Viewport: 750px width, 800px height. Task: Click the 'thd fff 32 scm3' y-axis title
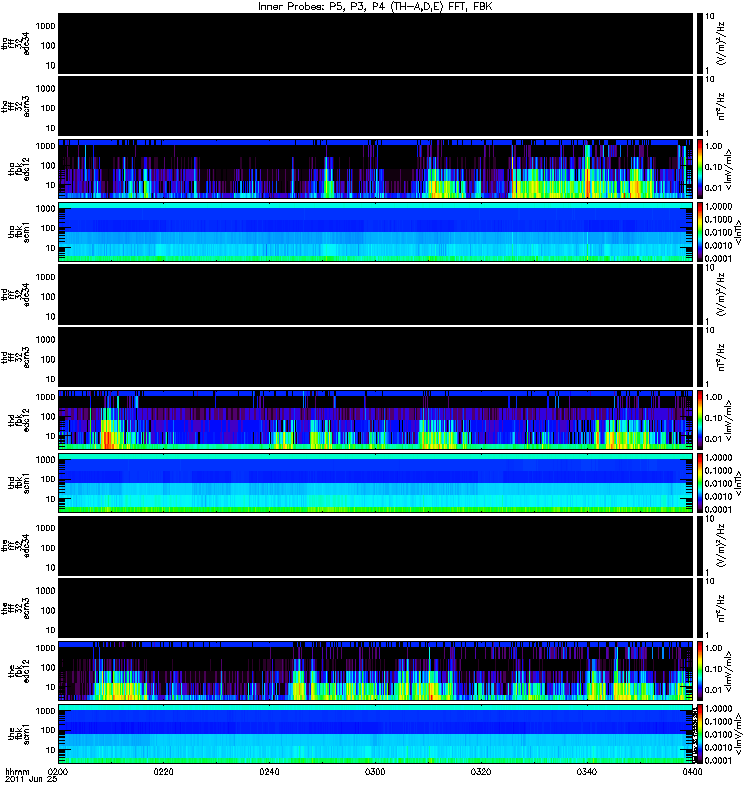16,357
